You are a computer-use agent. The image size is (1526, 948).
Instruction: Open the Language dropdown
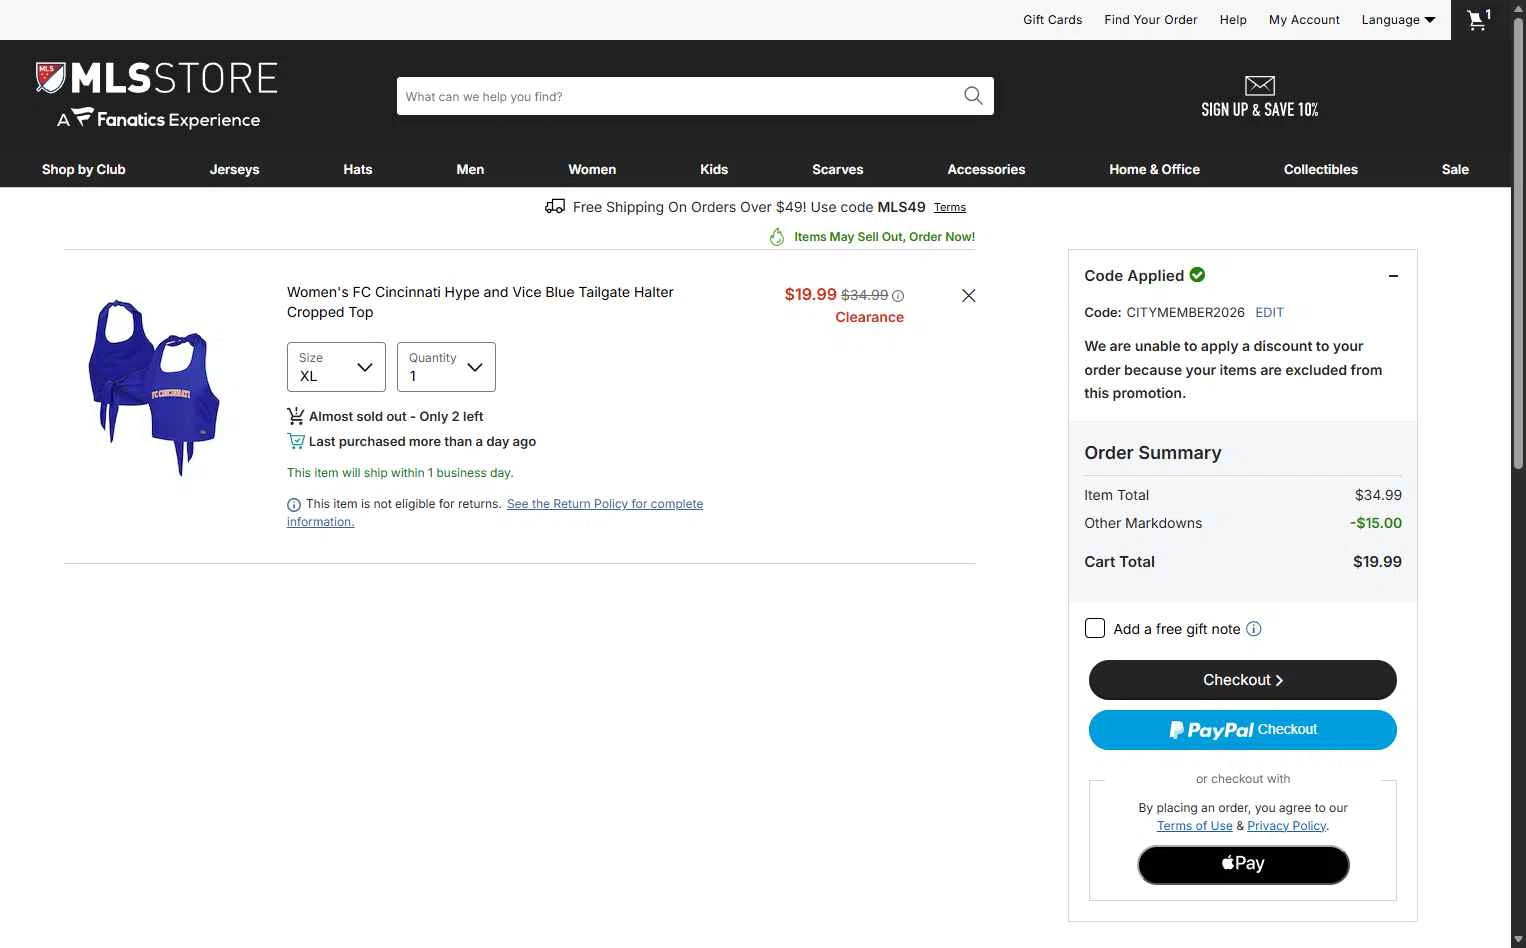click(1398, 20)
